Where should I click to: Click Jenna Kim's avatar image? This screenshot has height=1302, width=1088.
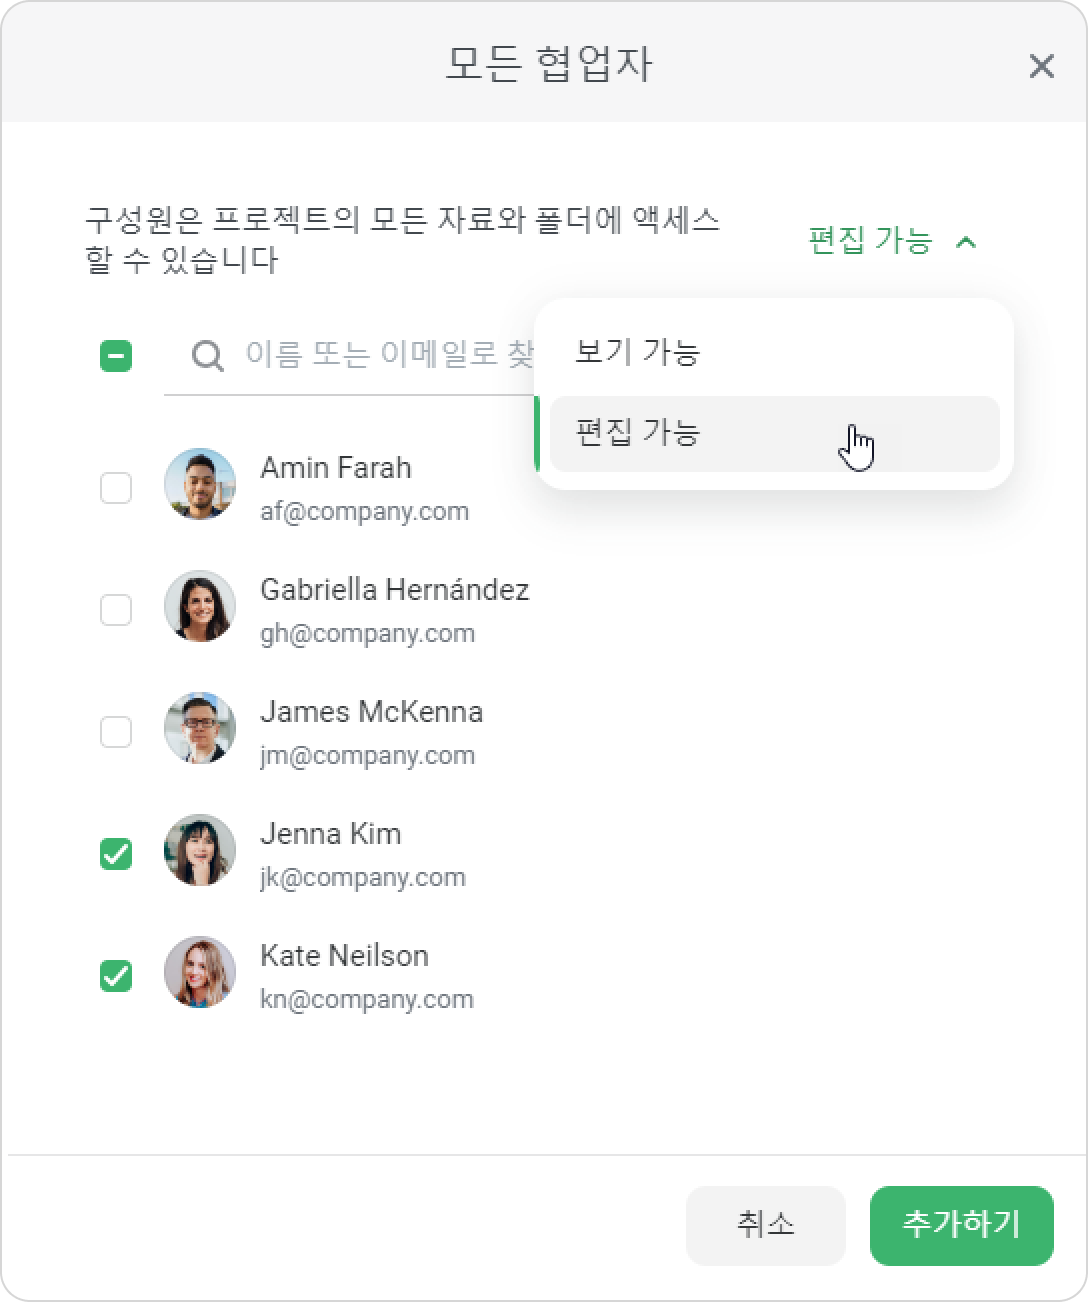point(200,850)
